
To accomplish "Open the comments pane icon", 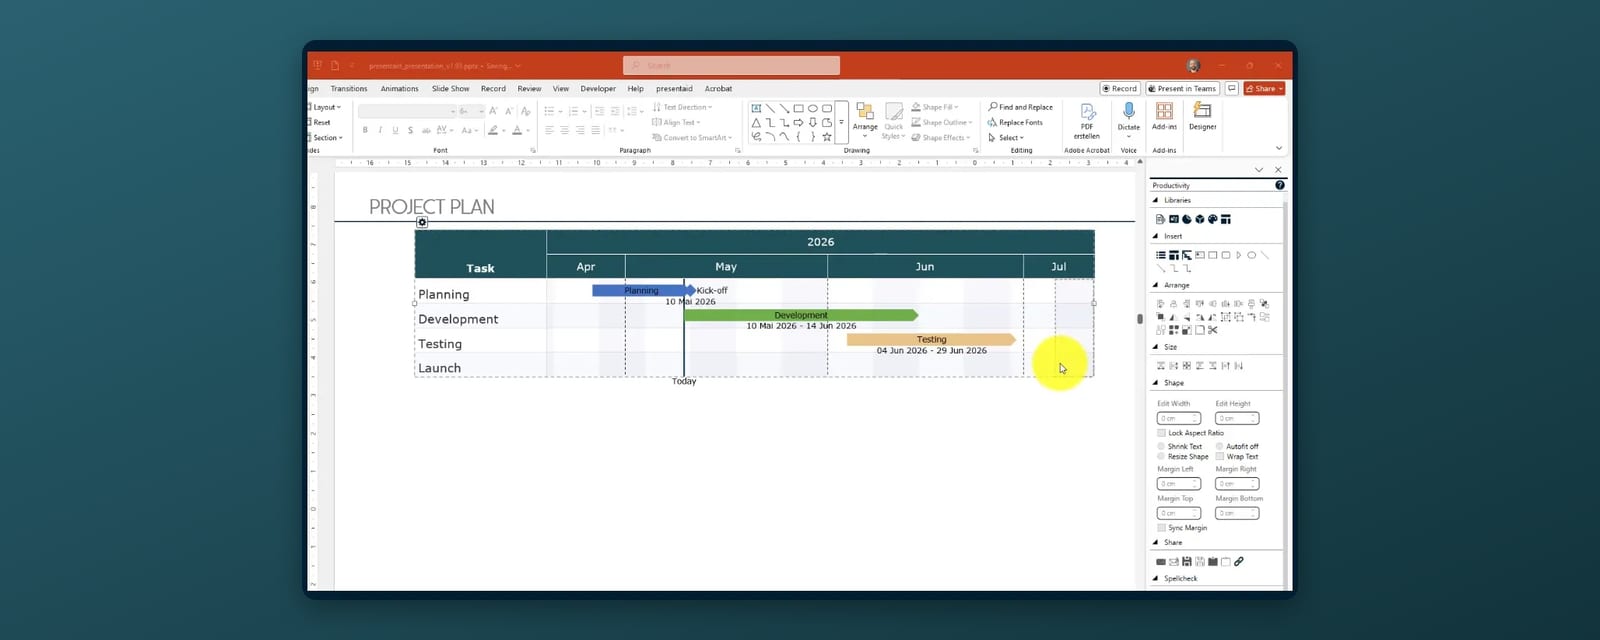I will (x=1232, y=88).
